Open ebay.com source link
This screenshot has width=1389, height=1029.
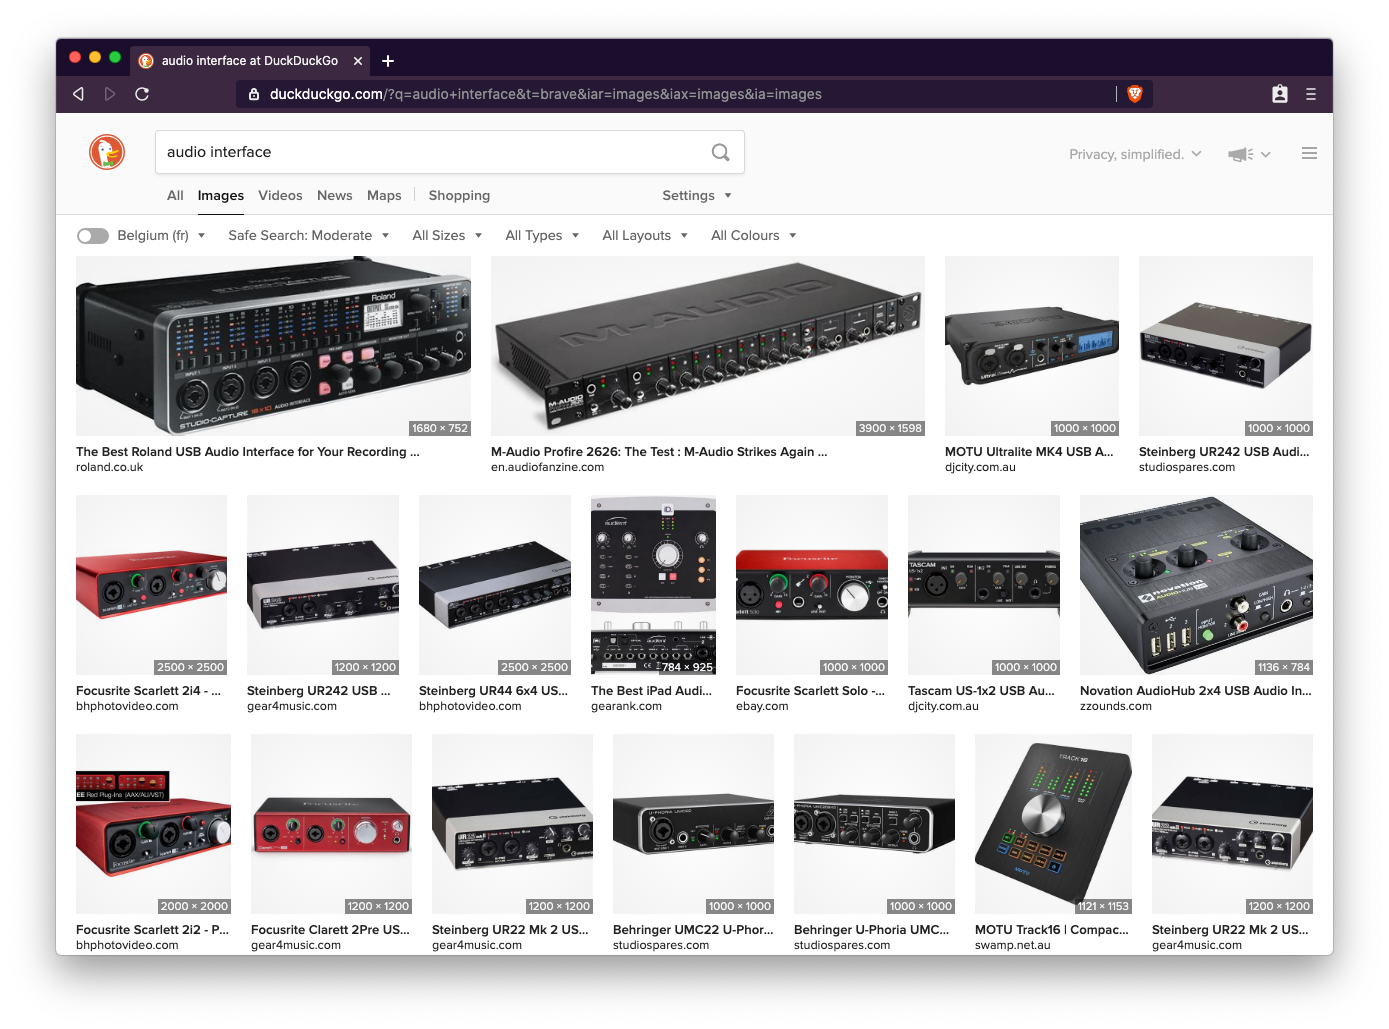pyautogui.click(x=762, y=707)
